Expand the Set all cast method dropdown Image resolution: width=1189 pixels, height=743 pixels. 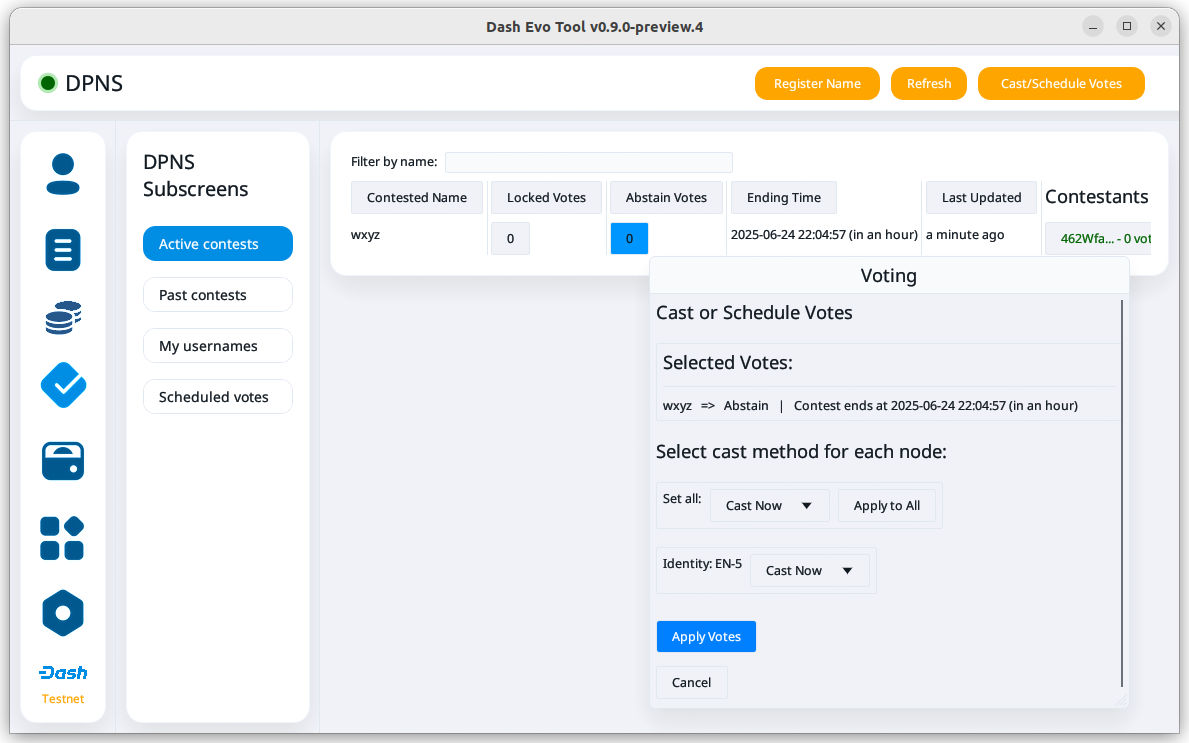(x=769, y=506)
